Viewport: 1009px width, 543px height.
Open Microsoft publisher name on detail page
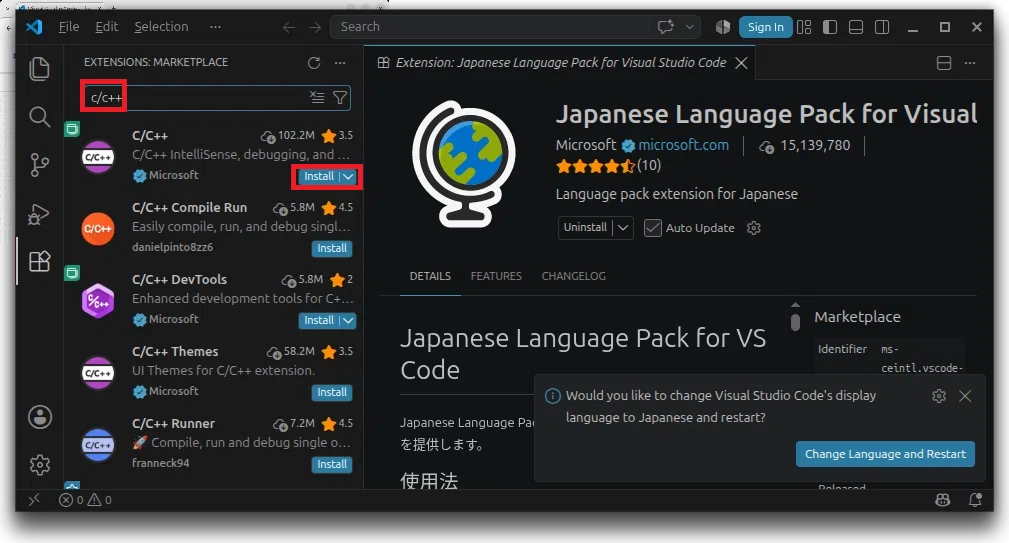(586, 145)
